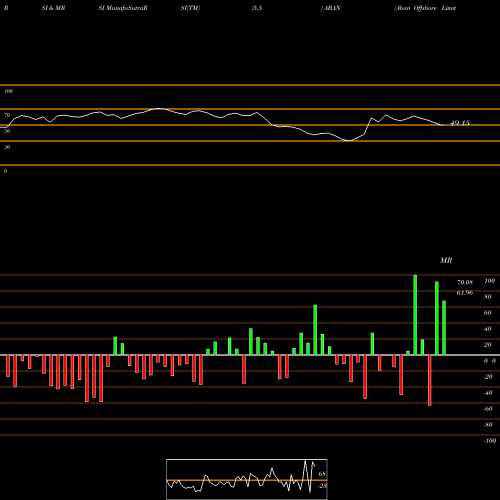Screen dimensions: 500x500
Task: Click the -100 axis label on MR chart
Action: coord(490,441)
